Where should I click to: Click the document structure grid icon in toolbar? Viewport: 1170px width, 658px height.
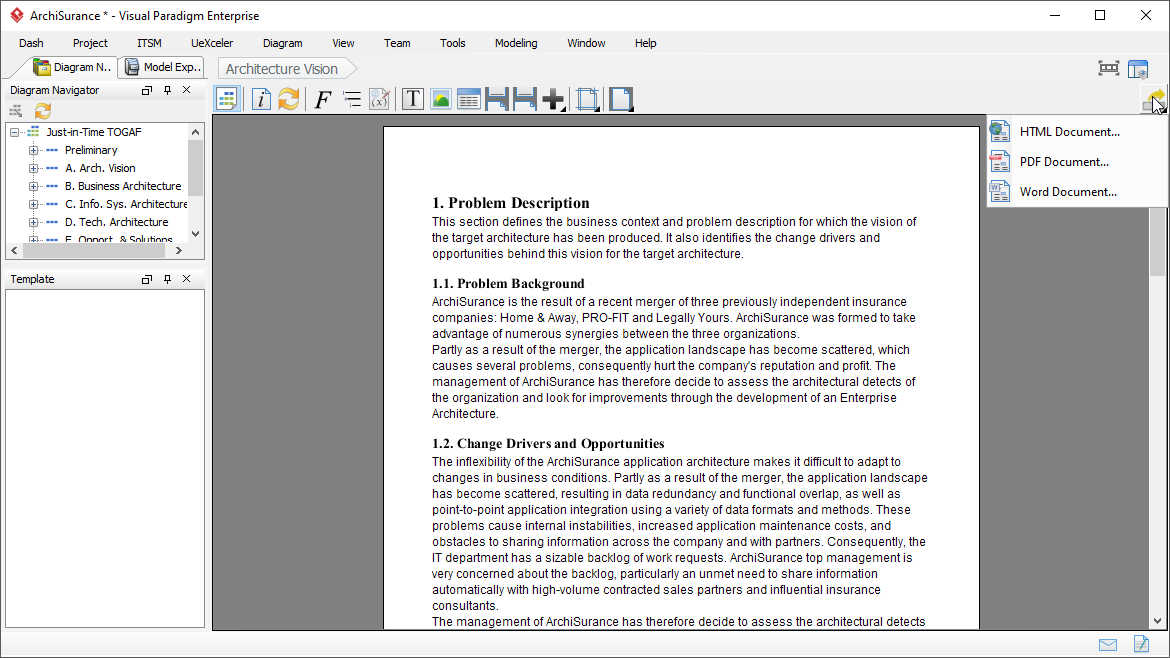pyautogui.click(x=227, y=98)
